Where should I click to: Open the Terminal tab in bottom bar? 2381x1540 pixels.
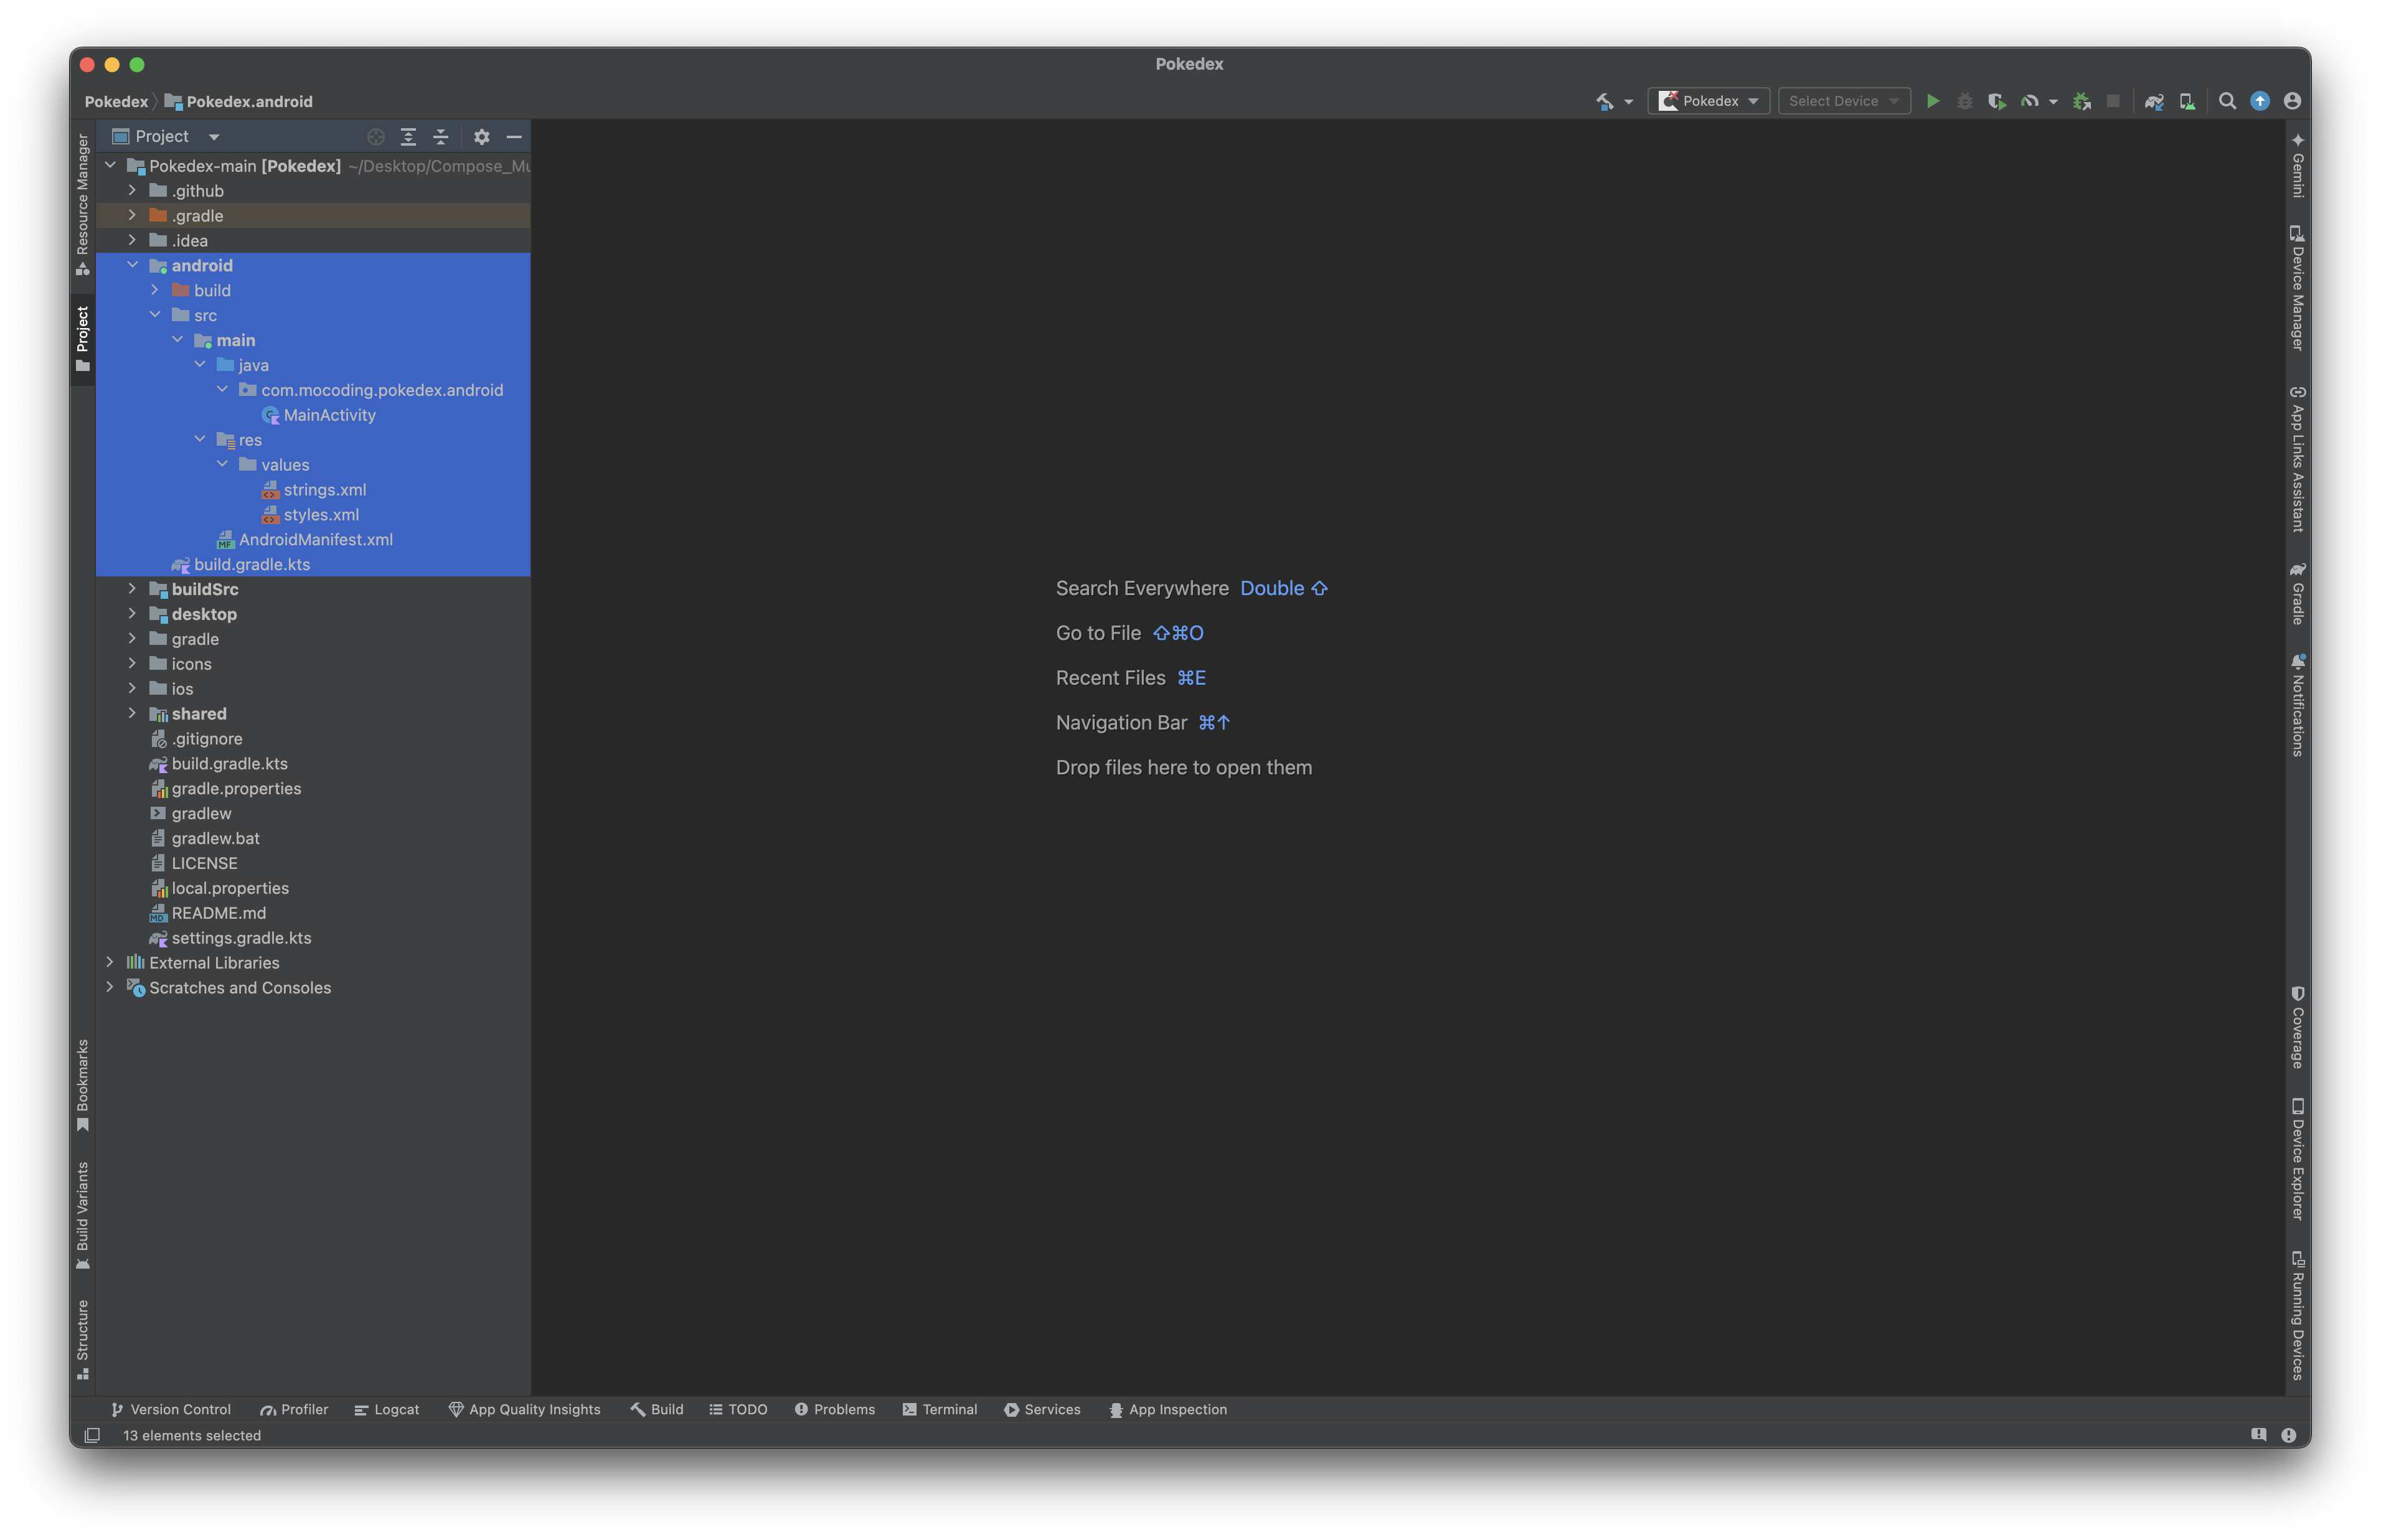939,1409
